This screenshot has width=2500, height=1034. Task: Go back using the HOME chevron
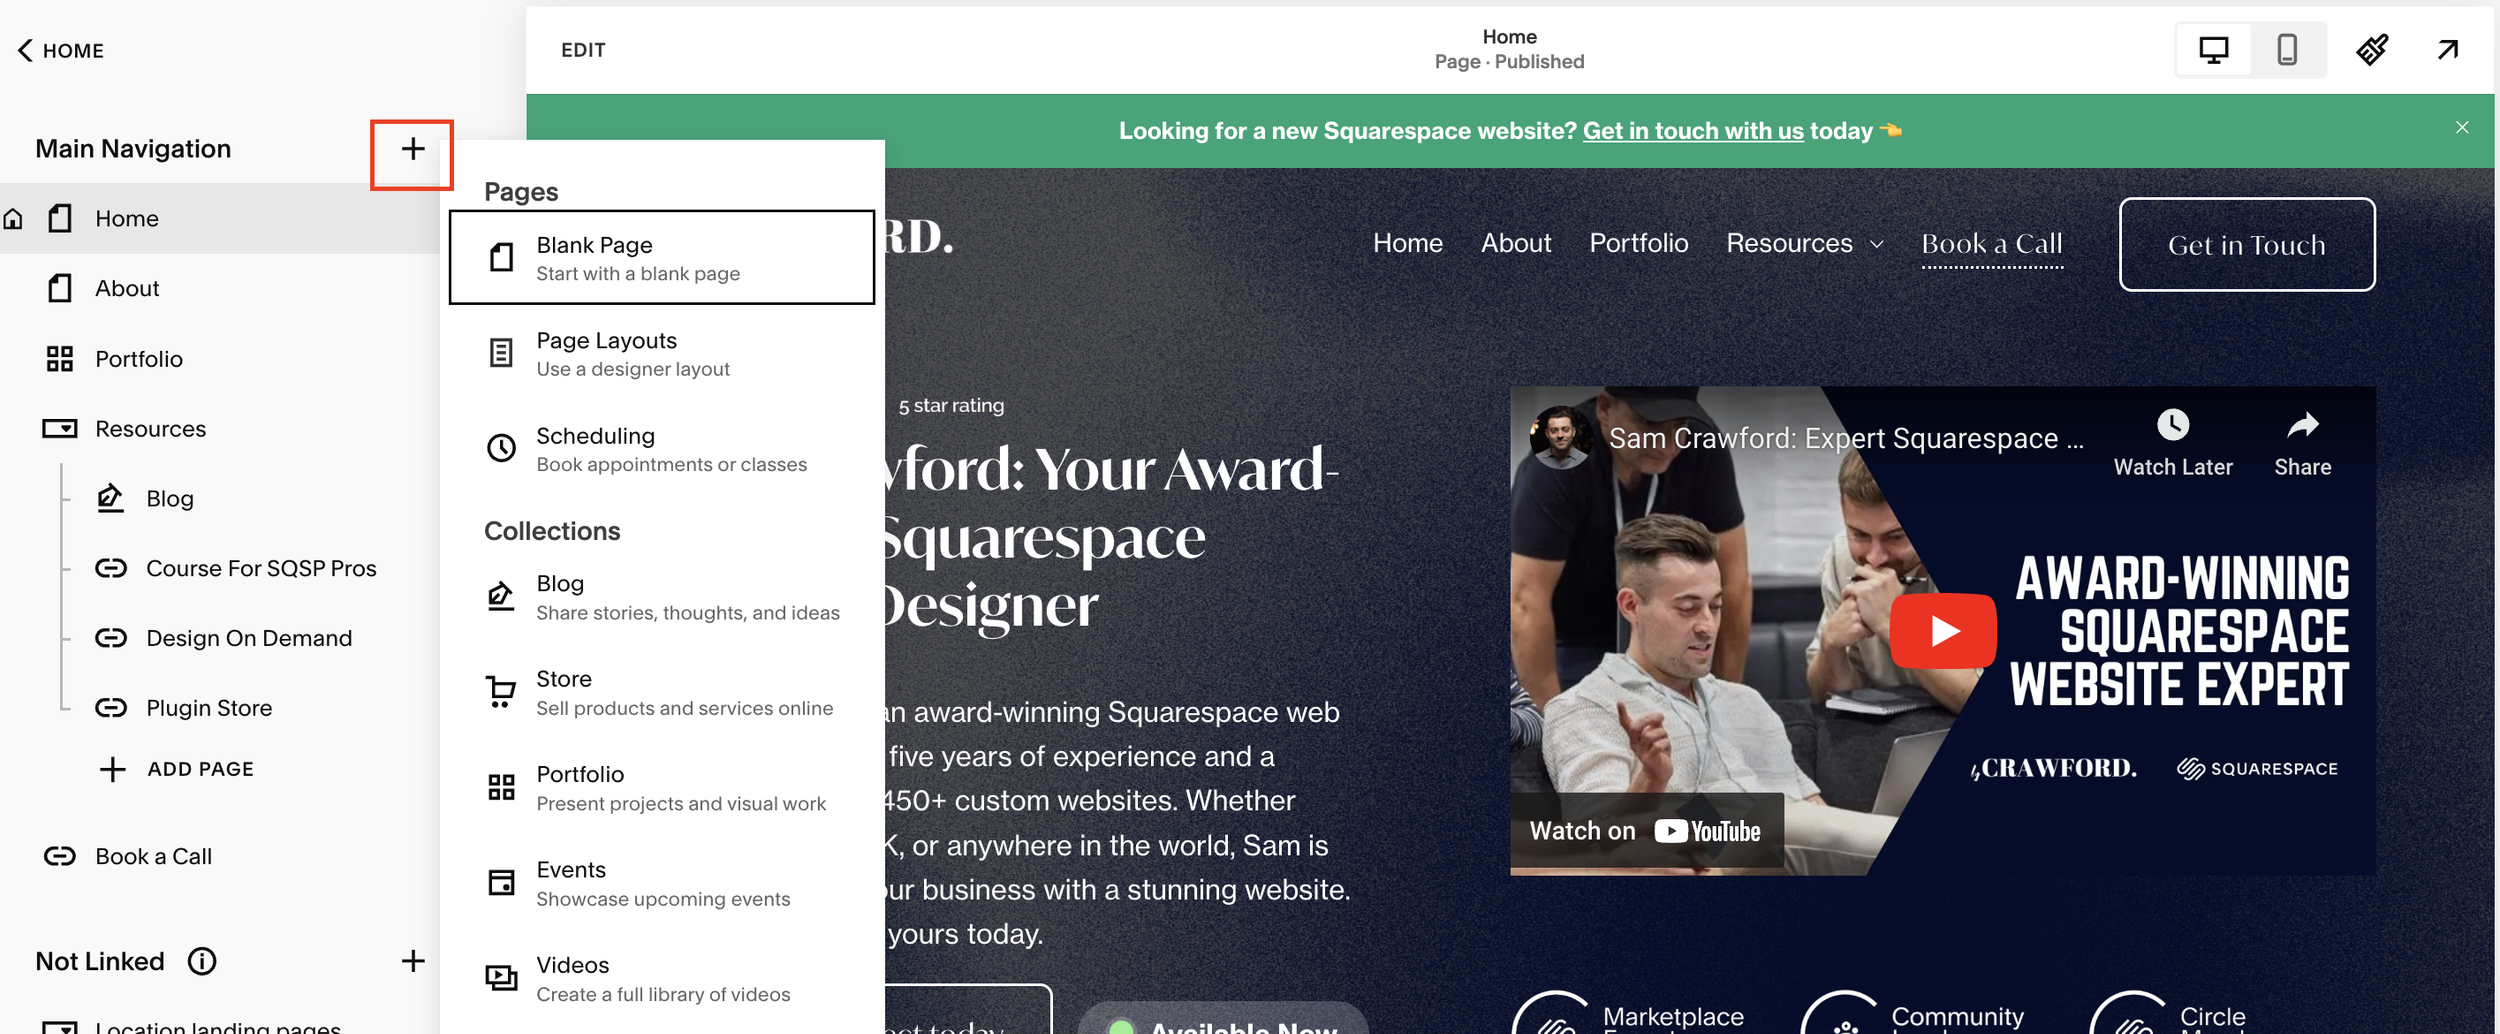(60, 50)
